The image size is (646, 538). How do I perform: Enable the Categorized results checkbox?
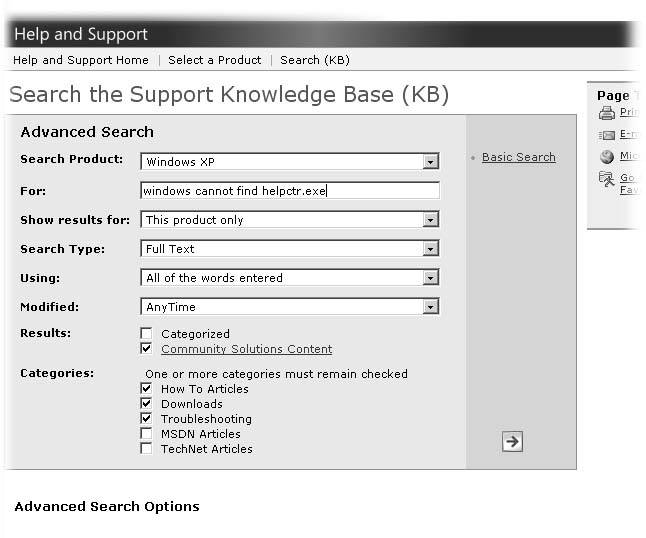pos(147,334)
